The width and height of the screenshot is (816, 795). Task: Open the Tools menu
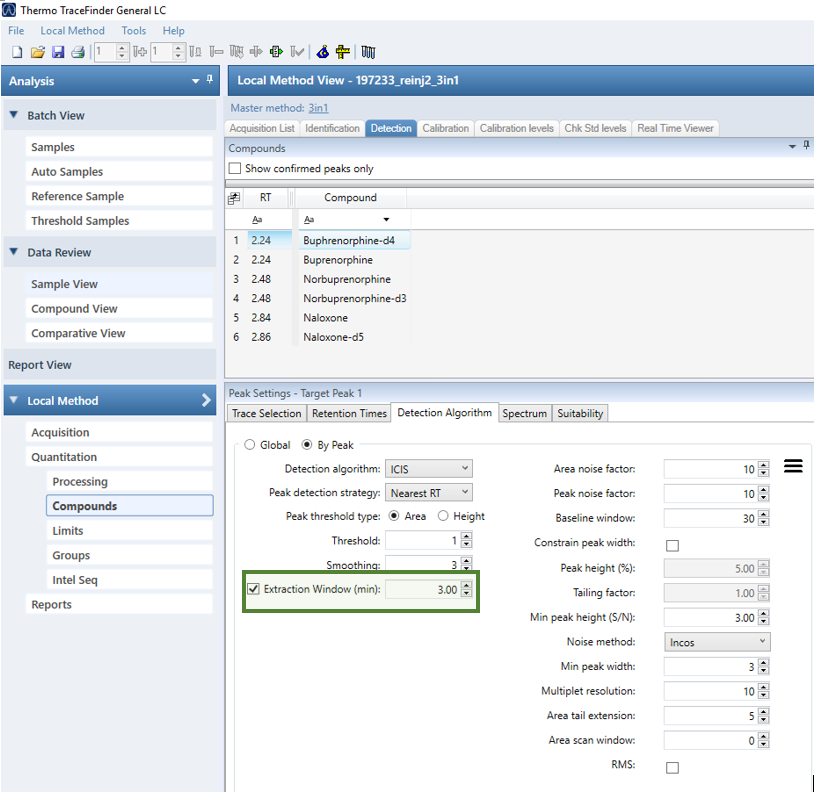(133, 30)
